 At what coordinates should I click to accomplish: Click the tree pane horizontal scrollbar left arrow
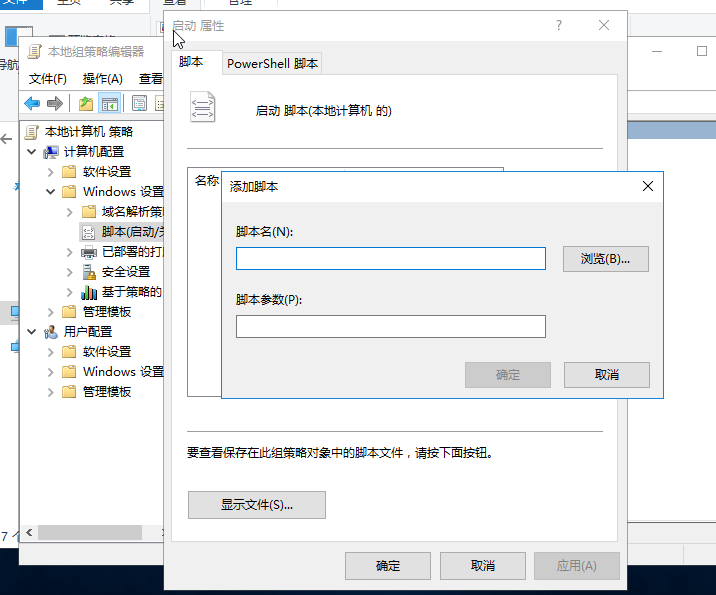(29, 534)
